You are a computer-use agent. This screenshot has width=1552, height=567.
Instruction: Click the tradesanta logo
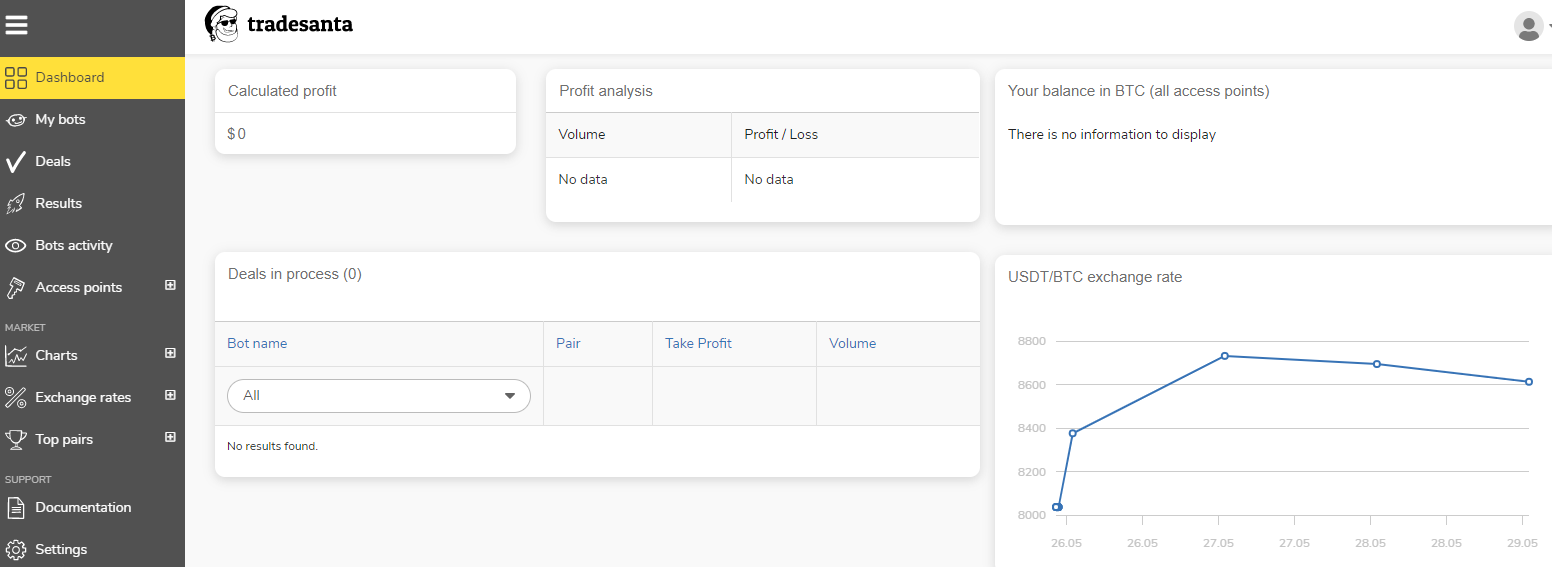pyautogui.click(x=279, y=24)
